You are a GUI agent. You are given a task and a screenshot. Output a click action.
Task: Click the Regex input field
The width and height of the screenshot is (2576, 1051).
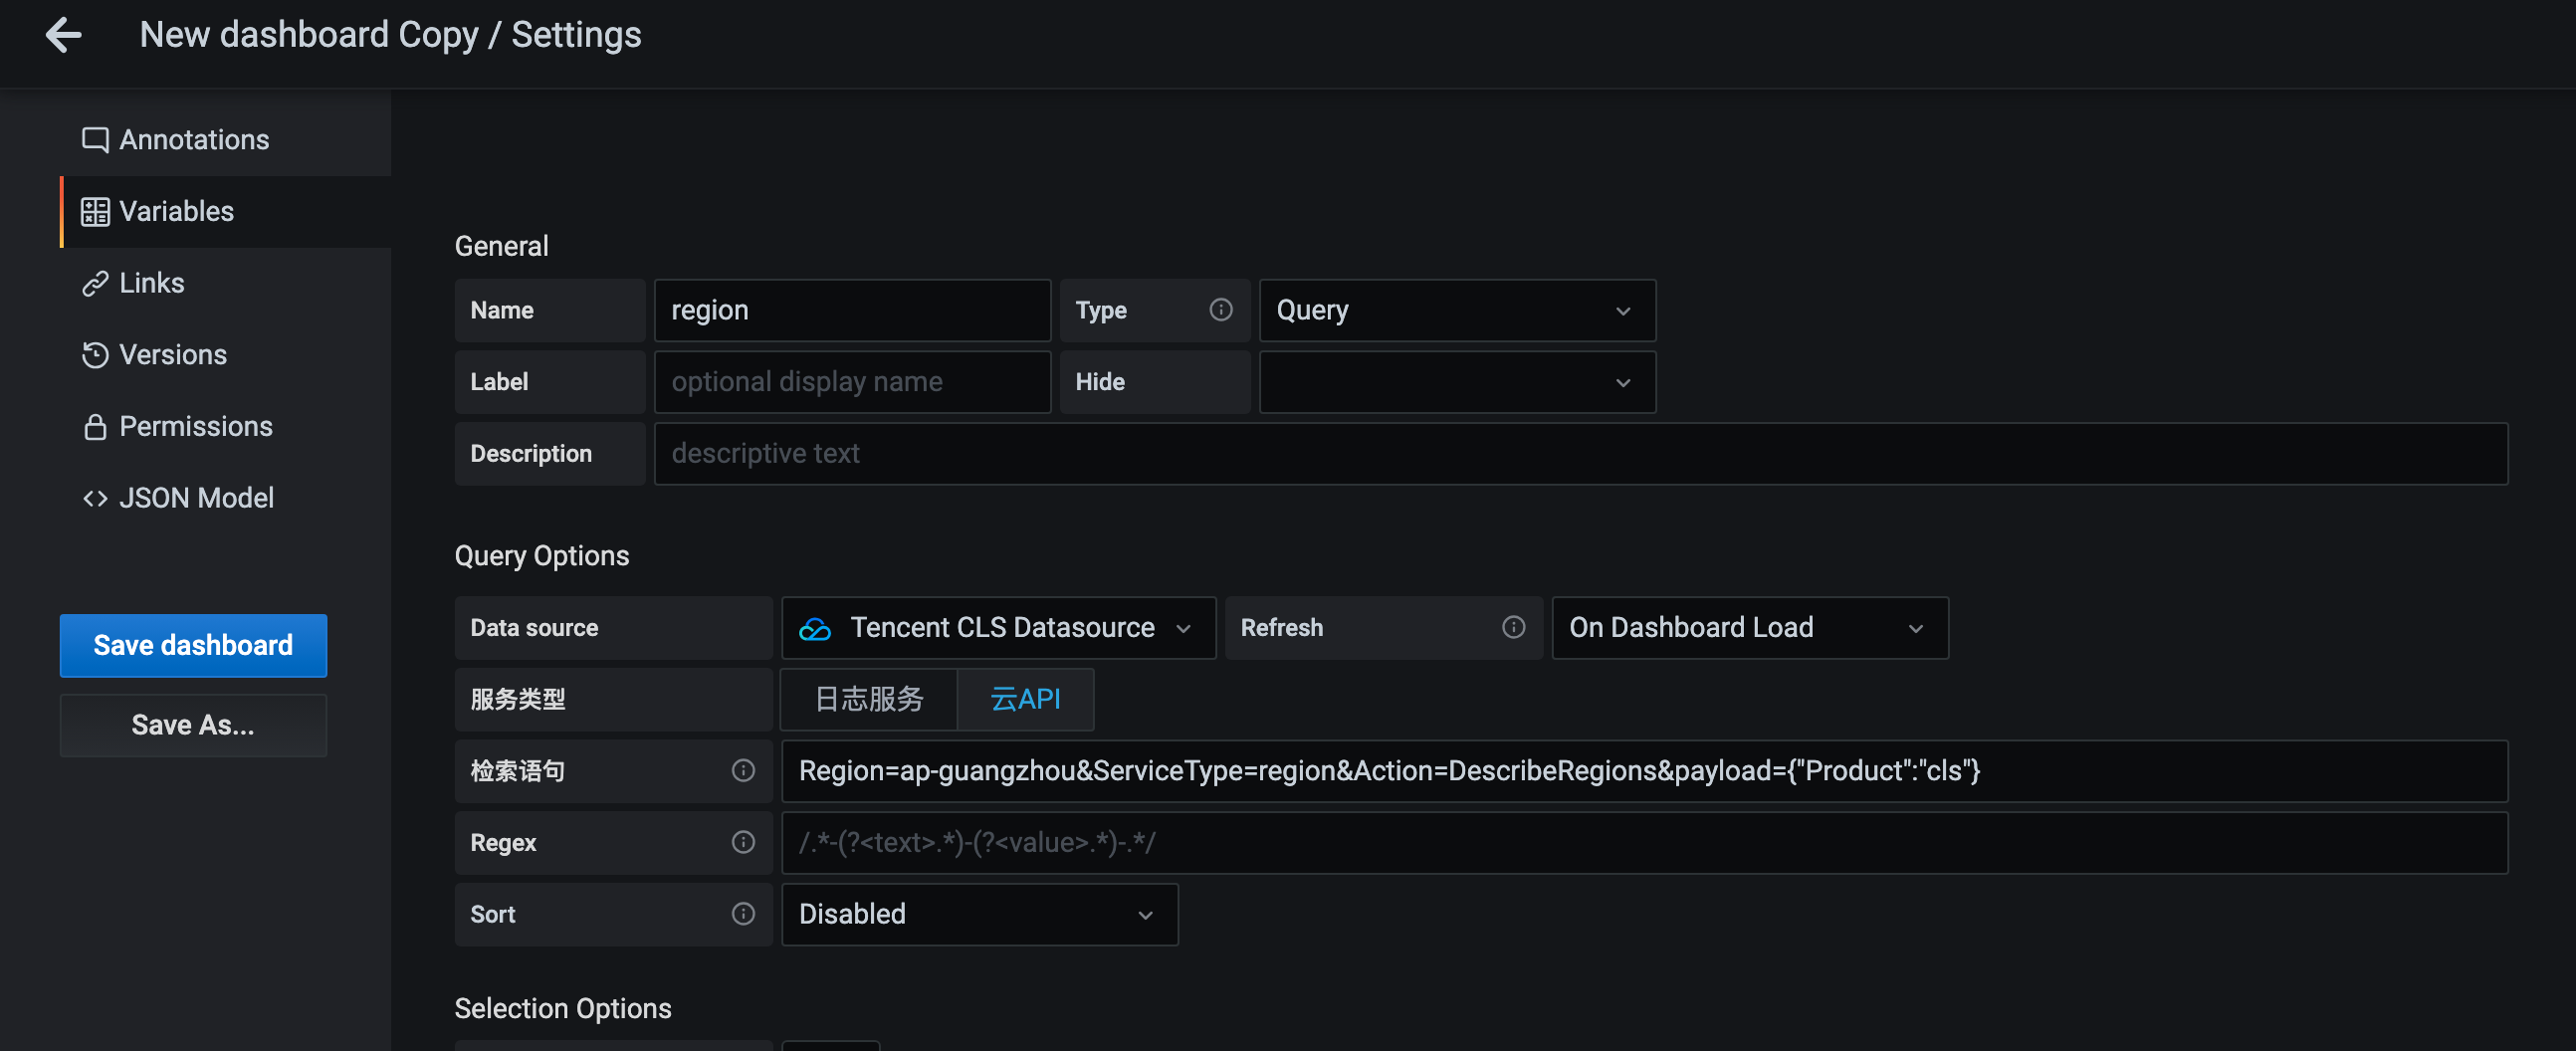1643,842
